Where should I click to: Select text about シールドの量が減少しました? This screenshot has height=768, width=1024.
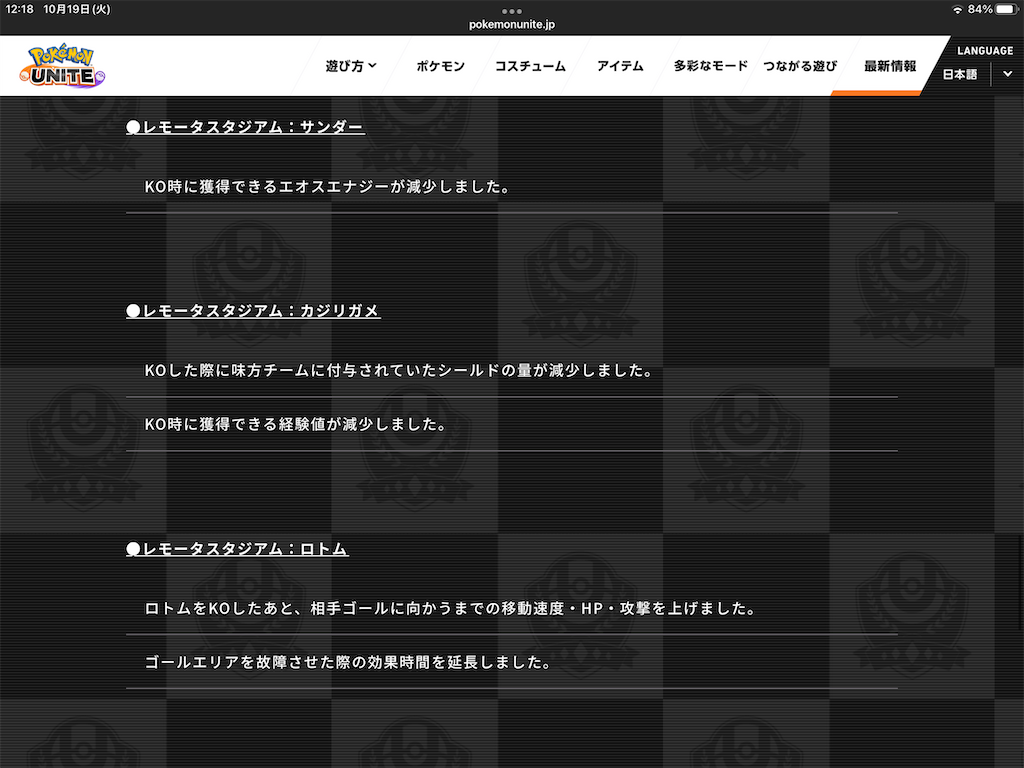tap(398, 371)
